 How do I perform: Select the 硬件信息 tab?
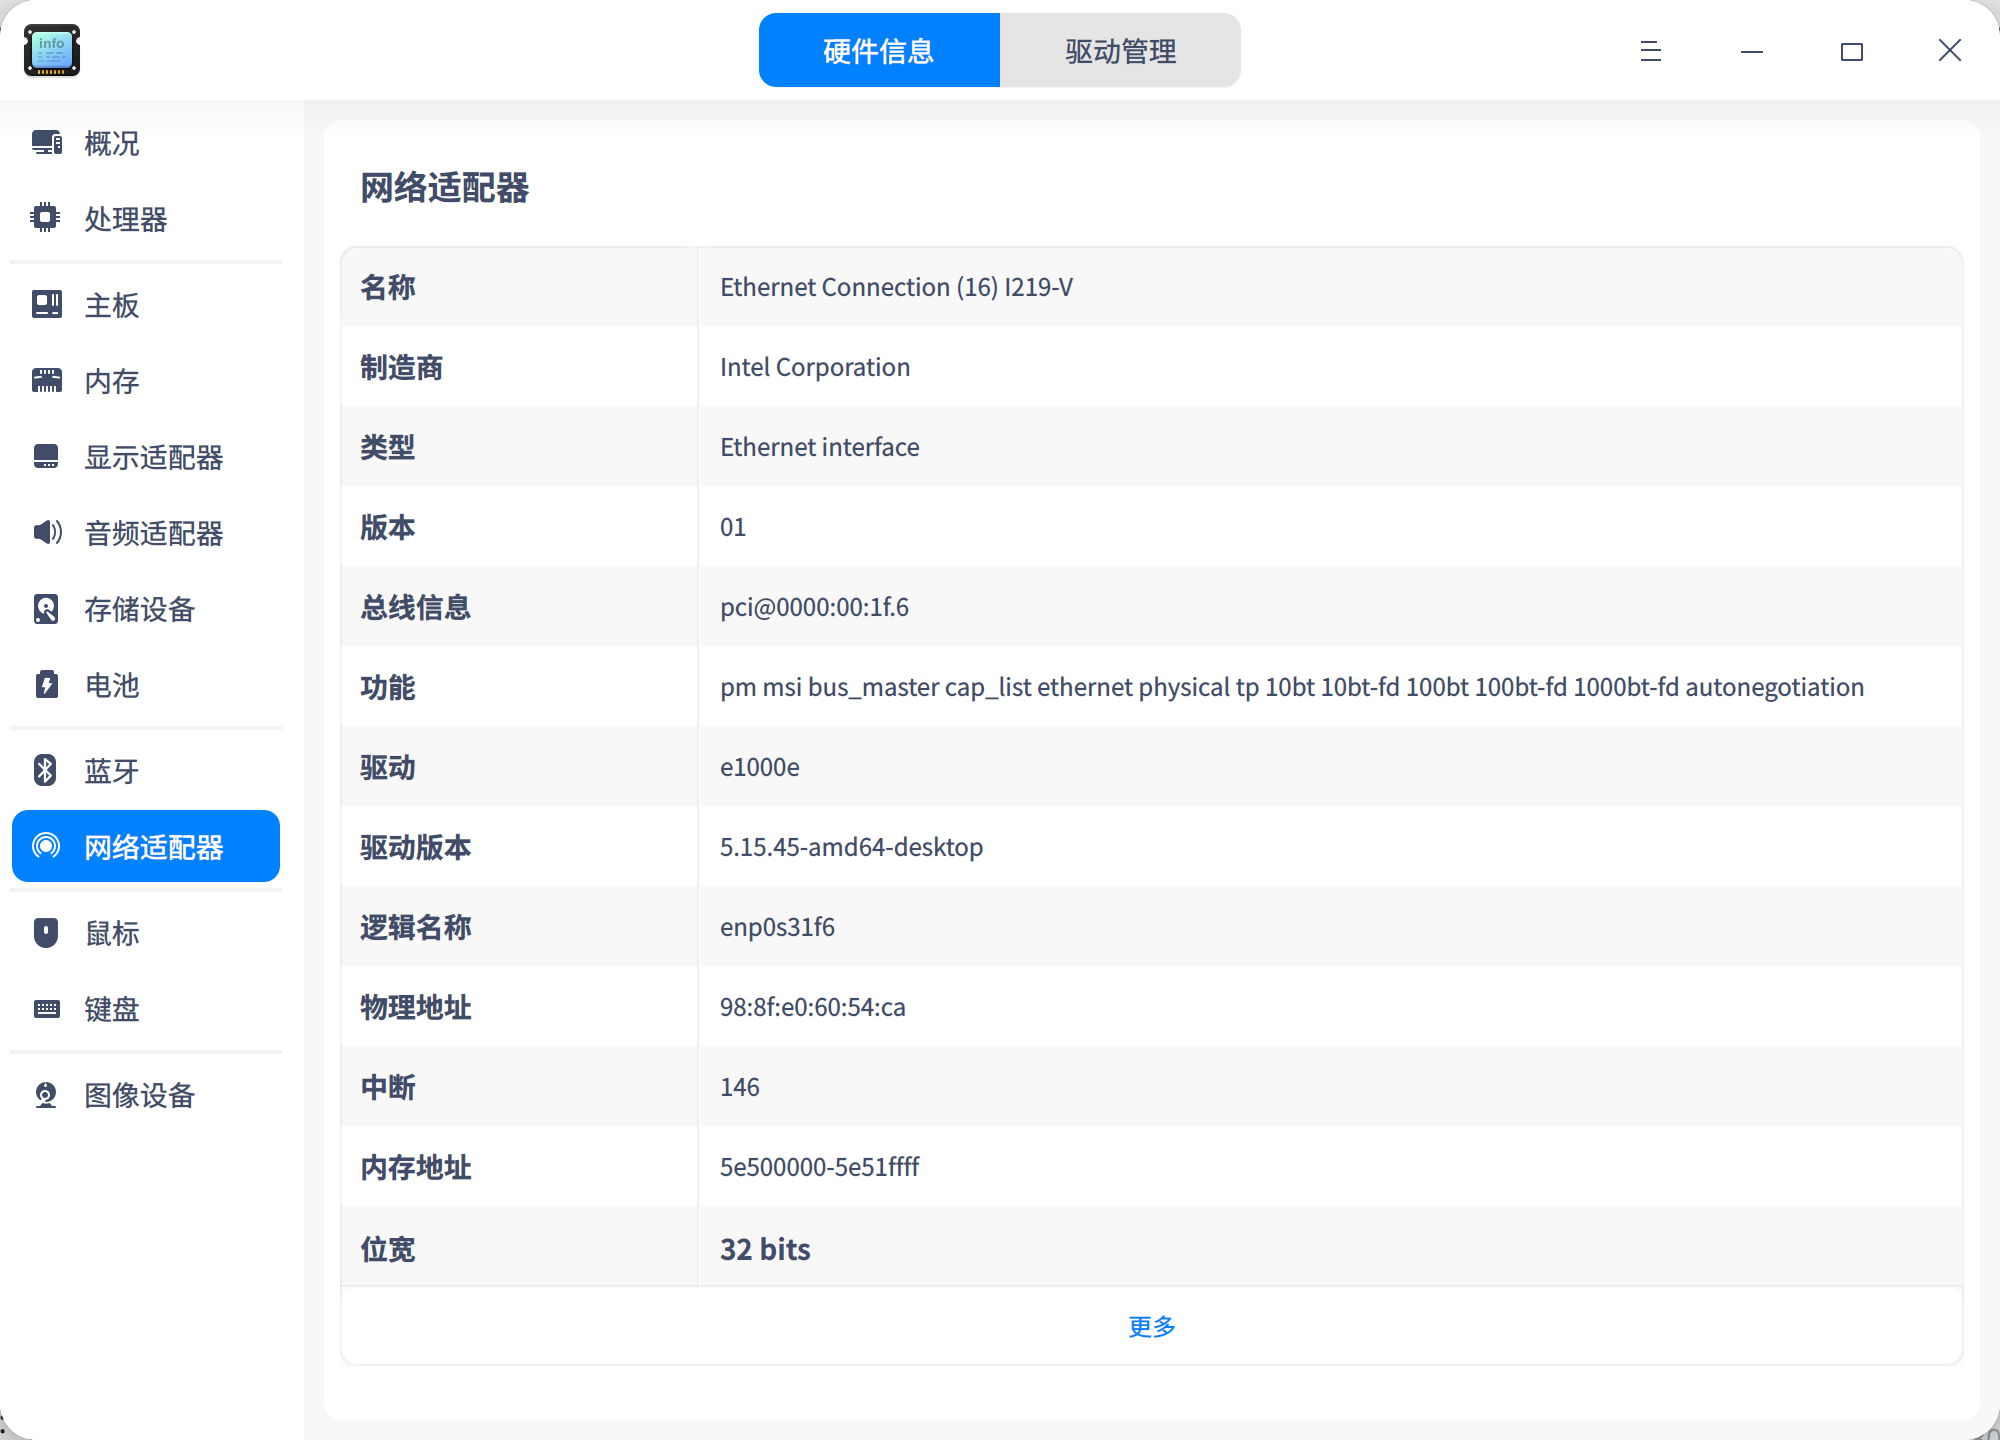click(x=878, y=50)
